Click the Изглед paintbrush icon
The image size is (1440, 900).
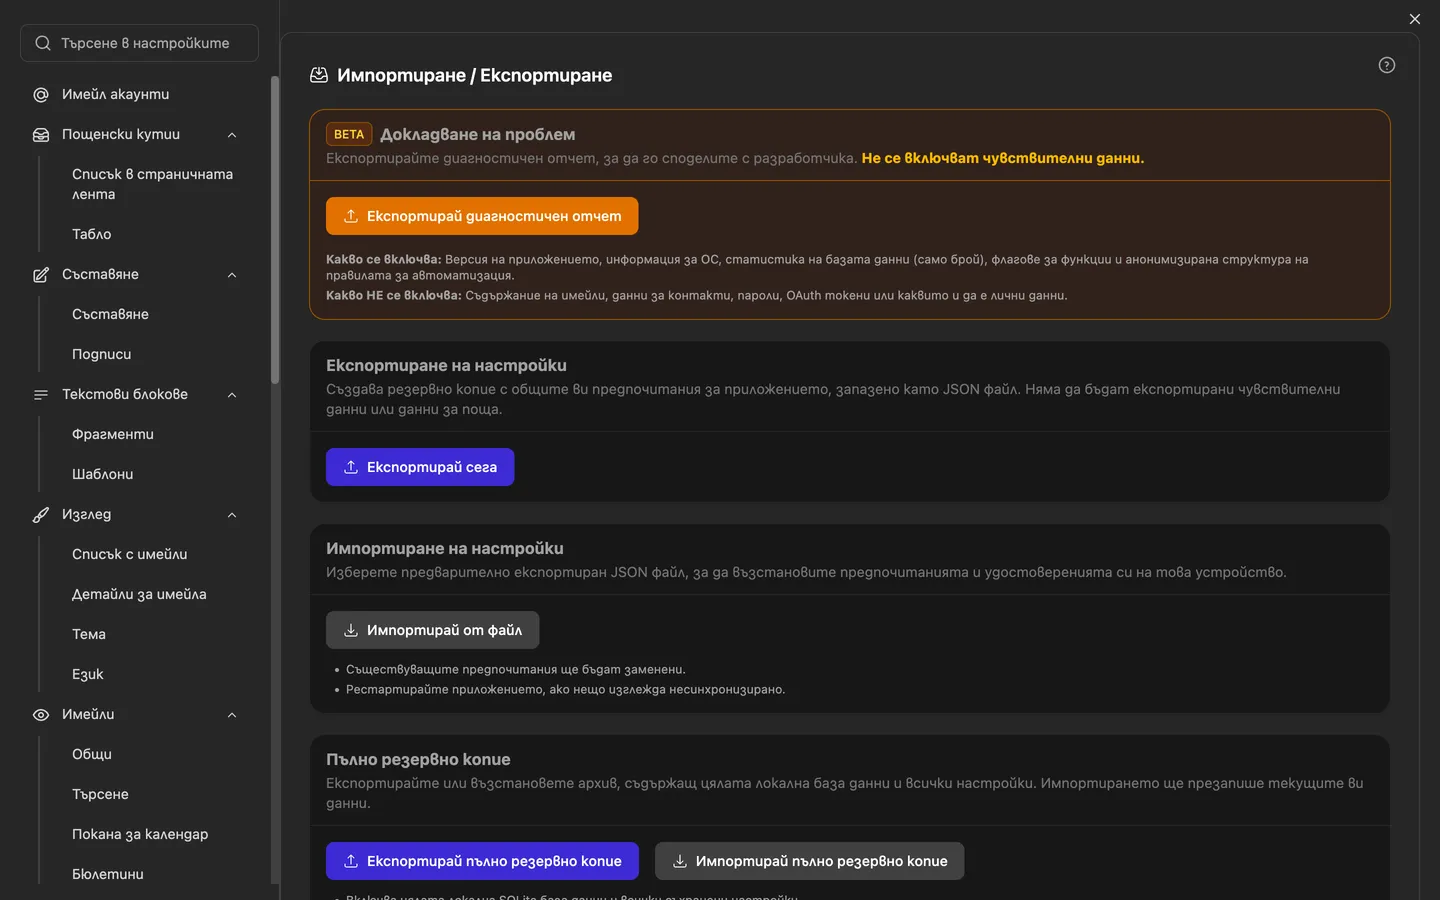[41, 515]
